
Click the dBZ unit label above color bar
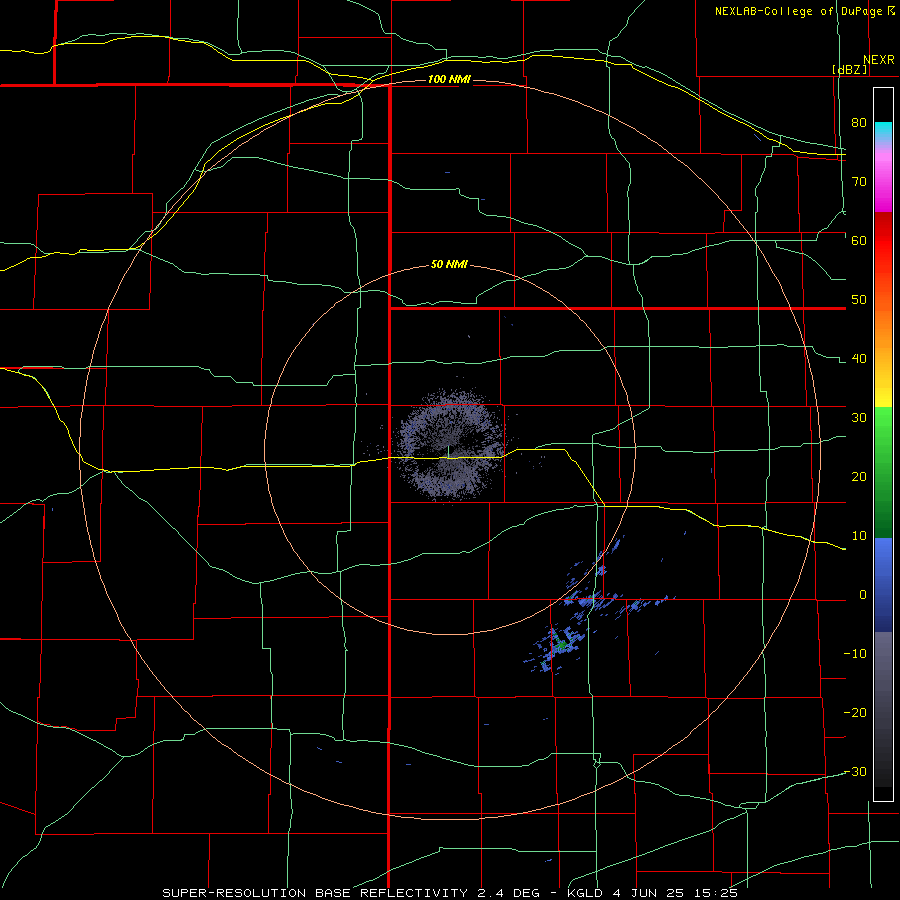coord(849,69)
